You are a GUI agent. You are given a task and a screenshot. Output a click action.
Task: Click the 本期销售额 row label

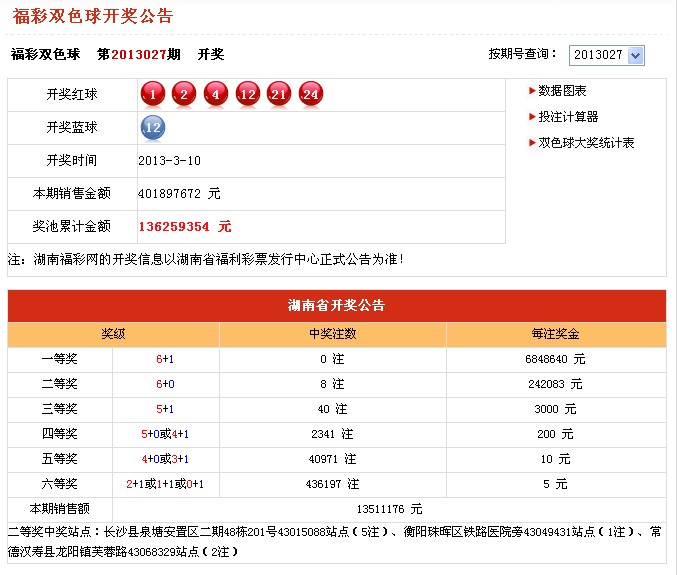pos(60,509)
